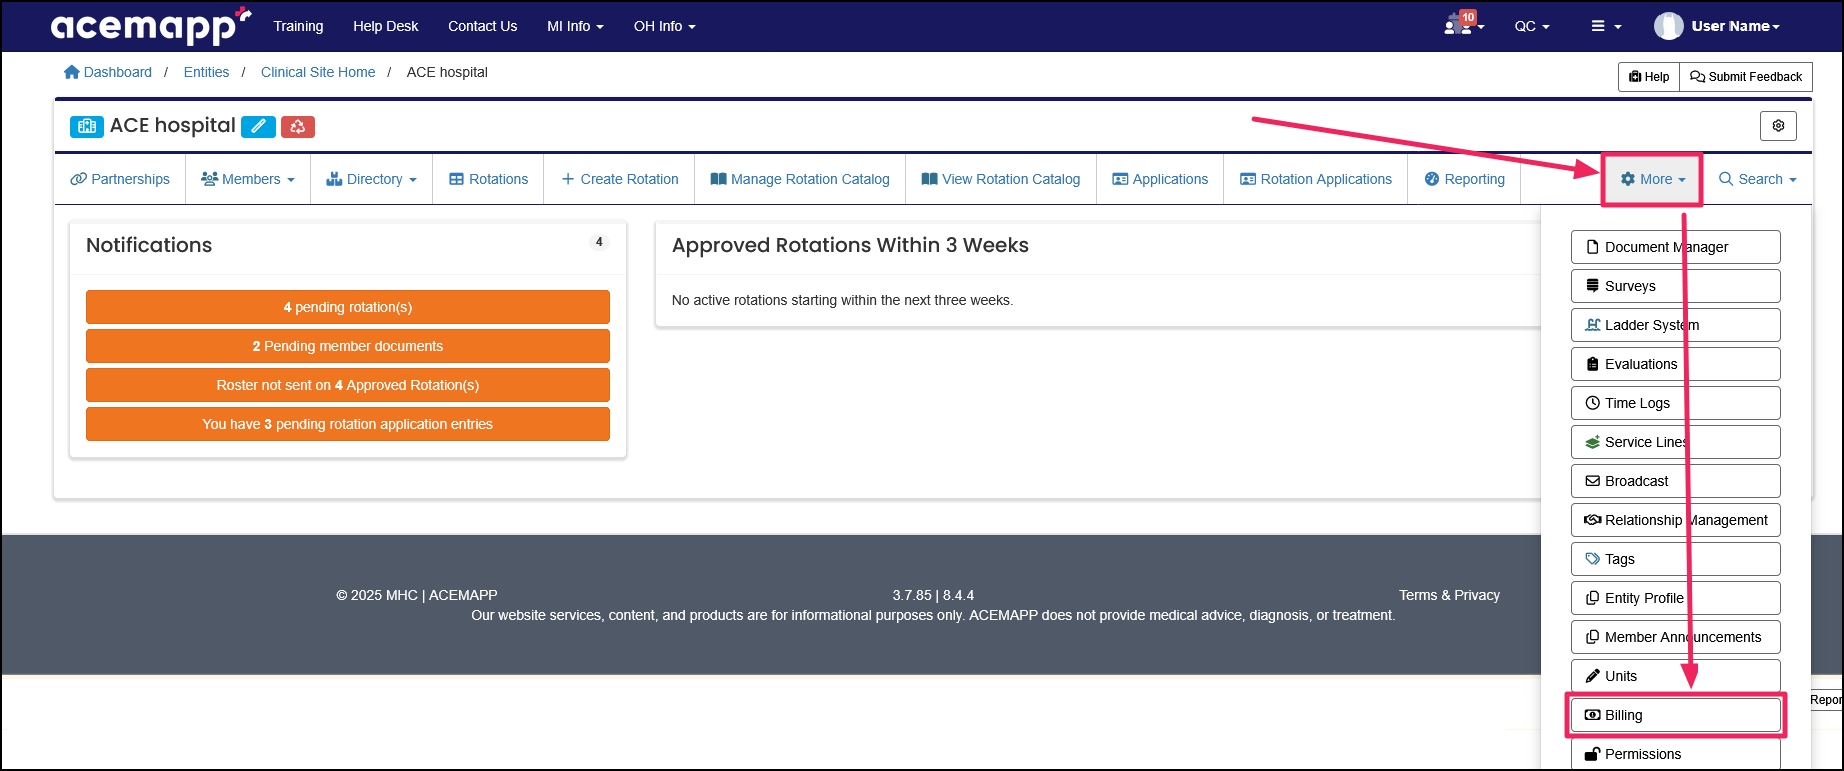The image size is (1844, 771).
Task: Open the Search dropdown tab
Action: coord(1757,179)
